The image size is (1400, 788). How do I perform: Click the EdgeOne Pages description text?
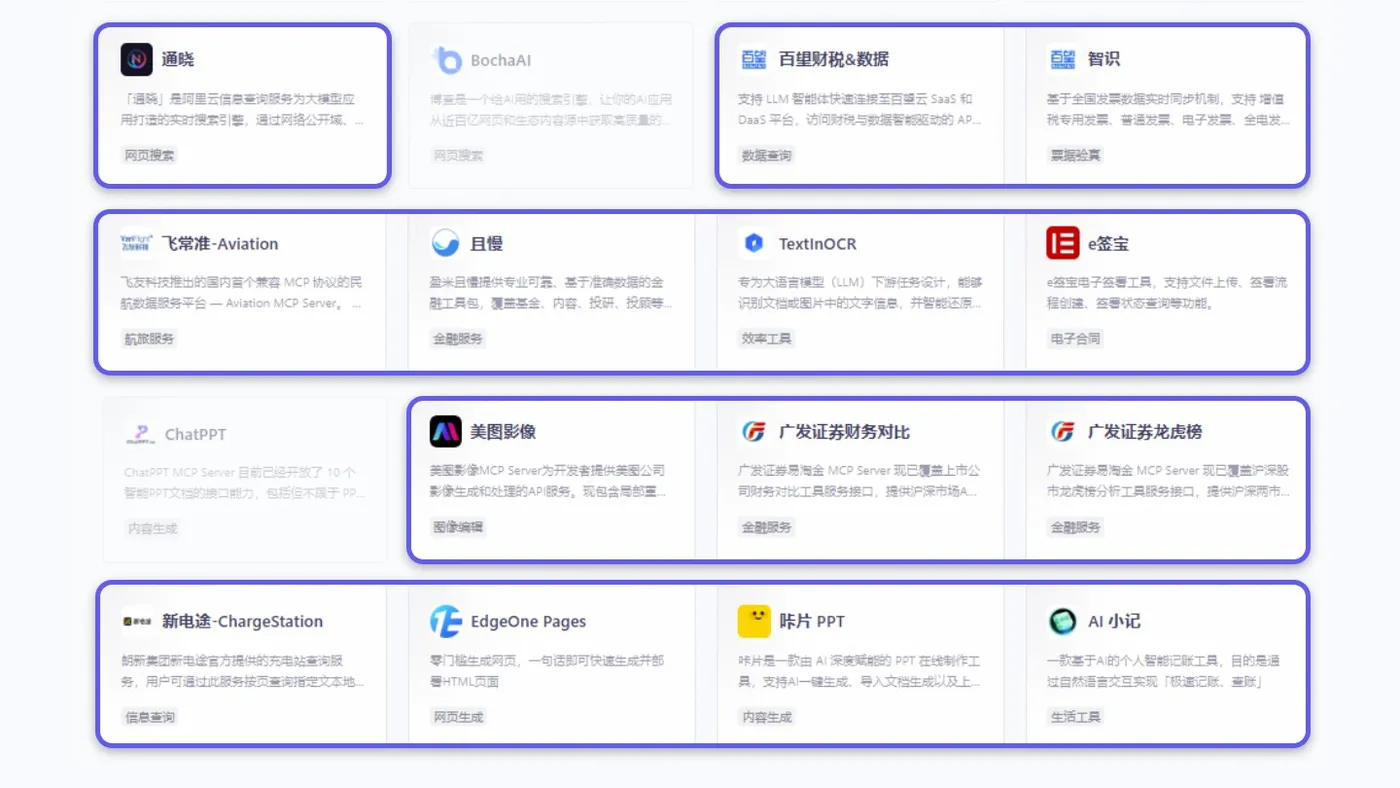pyautogui.click(x=548, y=671)
